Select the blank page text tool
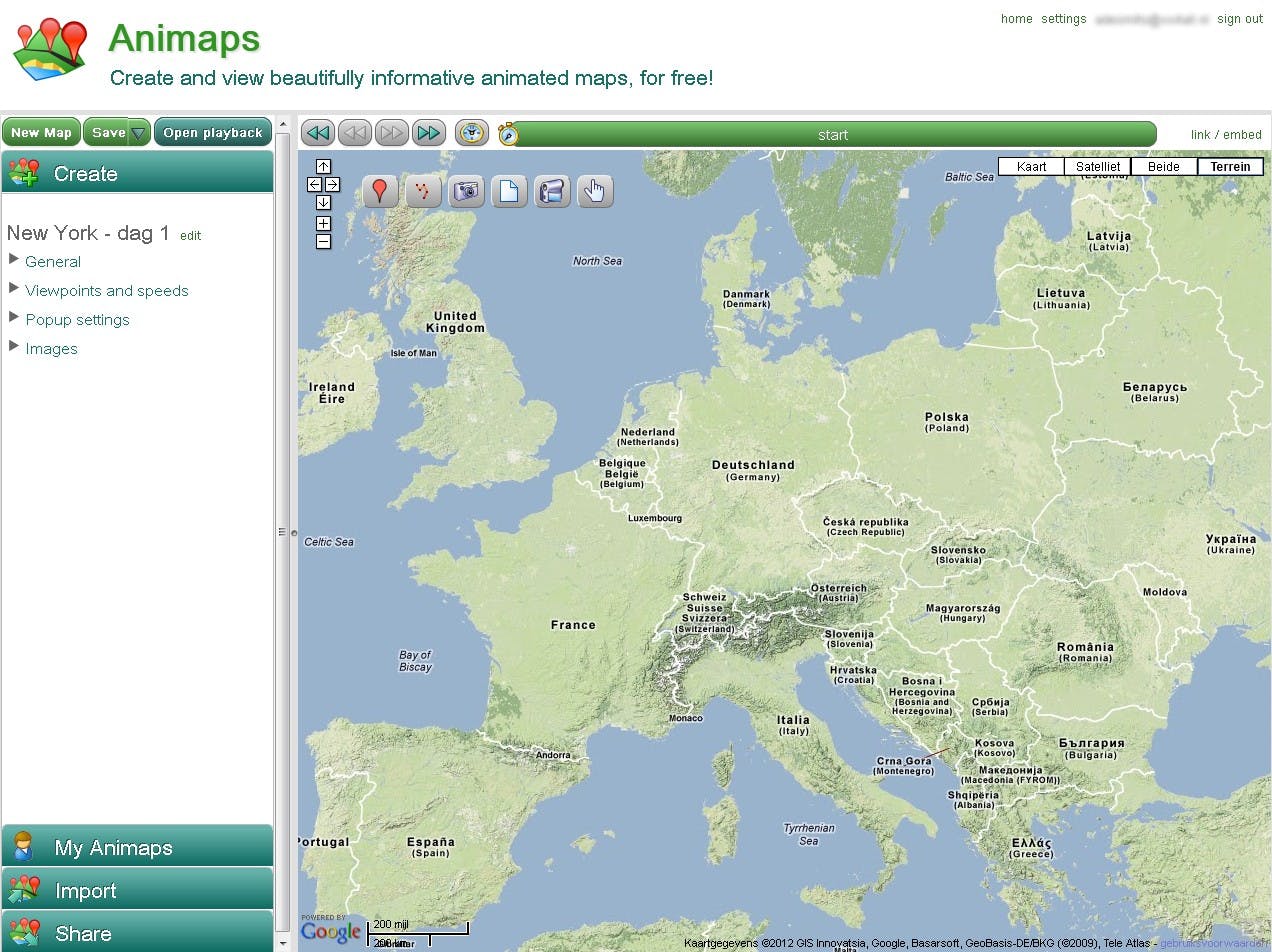 click(509, 191)
